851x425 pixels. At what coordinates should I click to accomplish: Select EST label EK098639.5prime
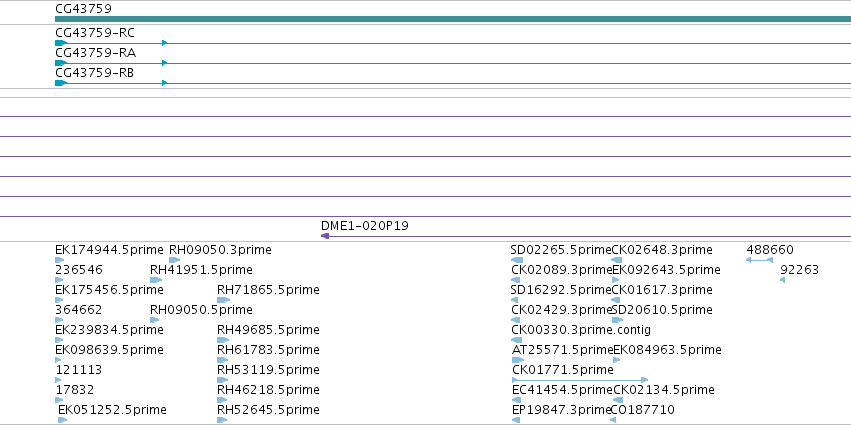pos(109,350)
